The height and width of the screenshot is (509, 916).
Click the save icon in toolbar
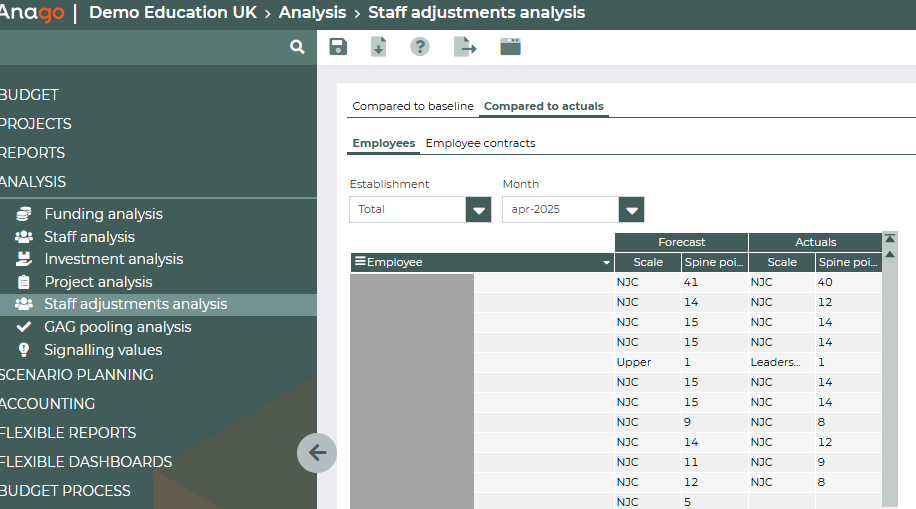click(338, 47)
